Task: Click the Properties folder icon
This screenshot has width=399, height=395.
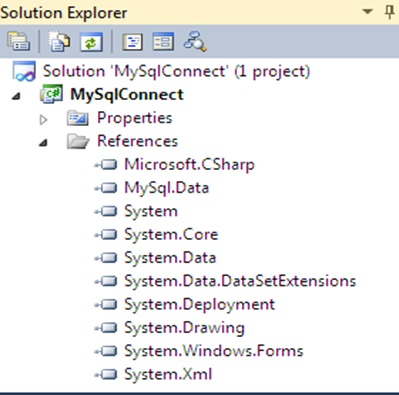Action: coord(77,118)
